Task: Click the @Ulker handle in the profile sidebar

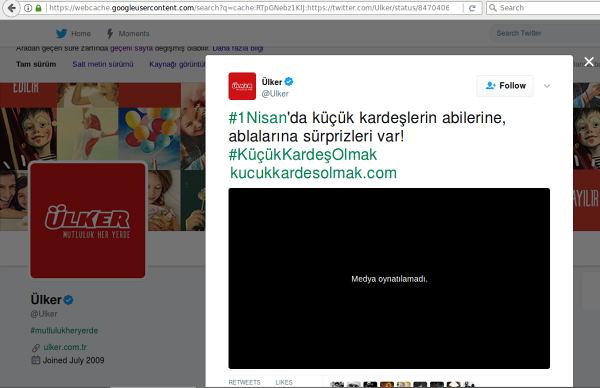Action: tap(44, 314)
